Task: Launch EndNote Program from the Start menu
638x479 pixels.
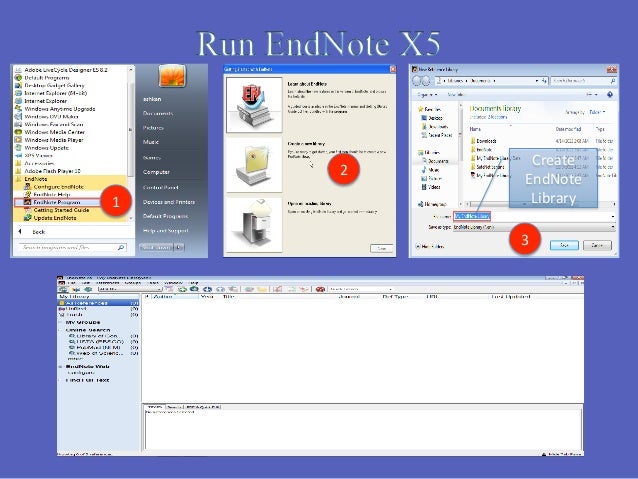Action: click(x=57, y=202)
